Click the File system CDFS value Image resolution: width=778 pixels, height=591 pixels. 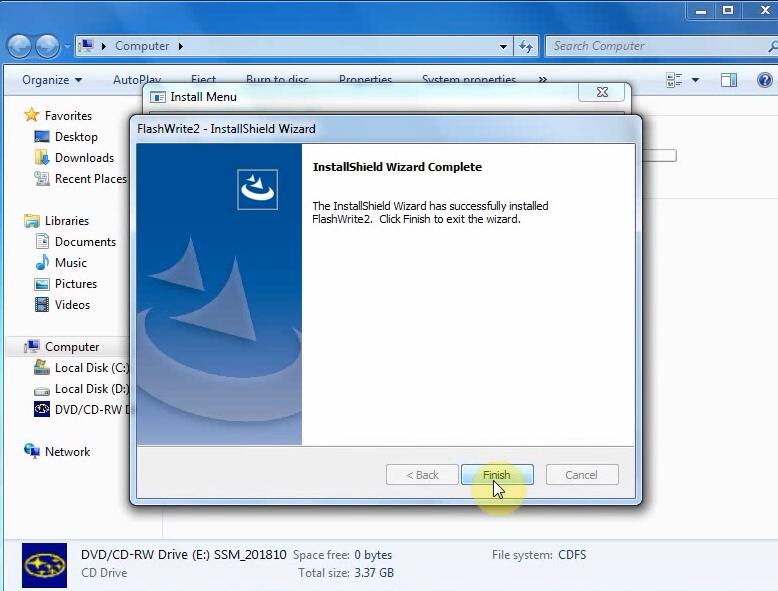tap(572, 555)
